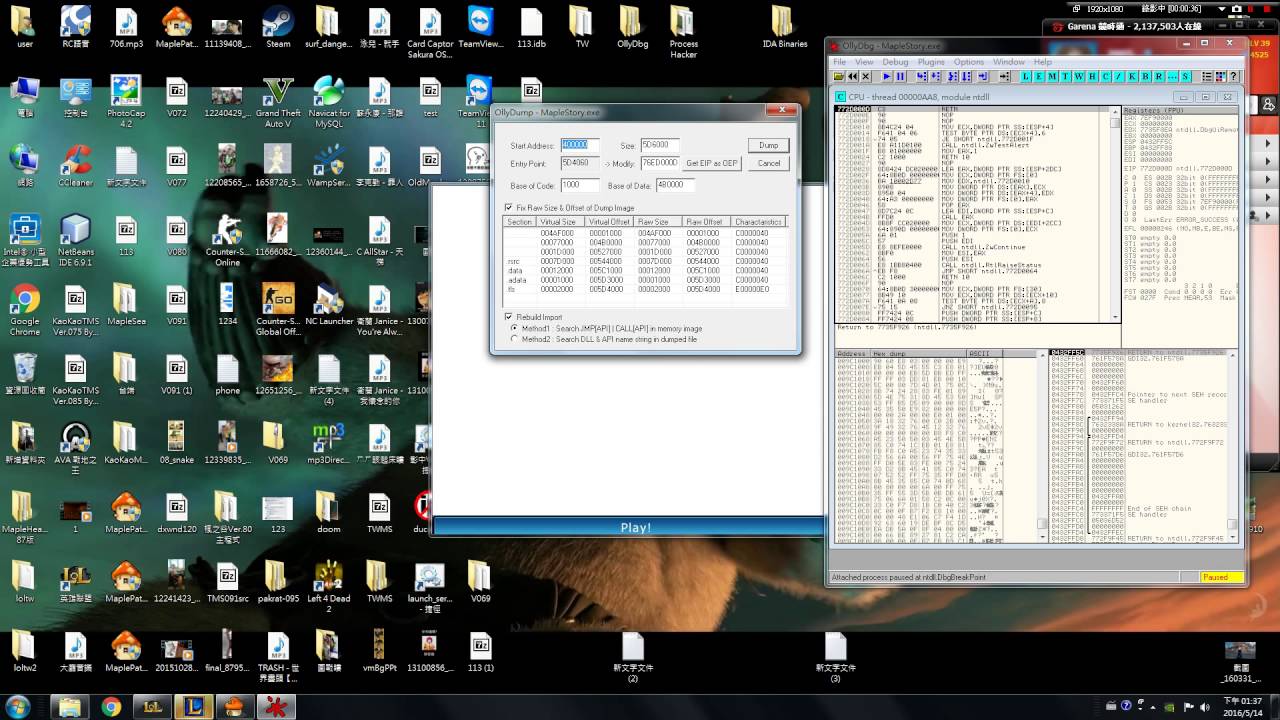The height and width of the screenshot is (720, 1280).
Task: Open Source window with the S button
Action: coord(1185,76)
